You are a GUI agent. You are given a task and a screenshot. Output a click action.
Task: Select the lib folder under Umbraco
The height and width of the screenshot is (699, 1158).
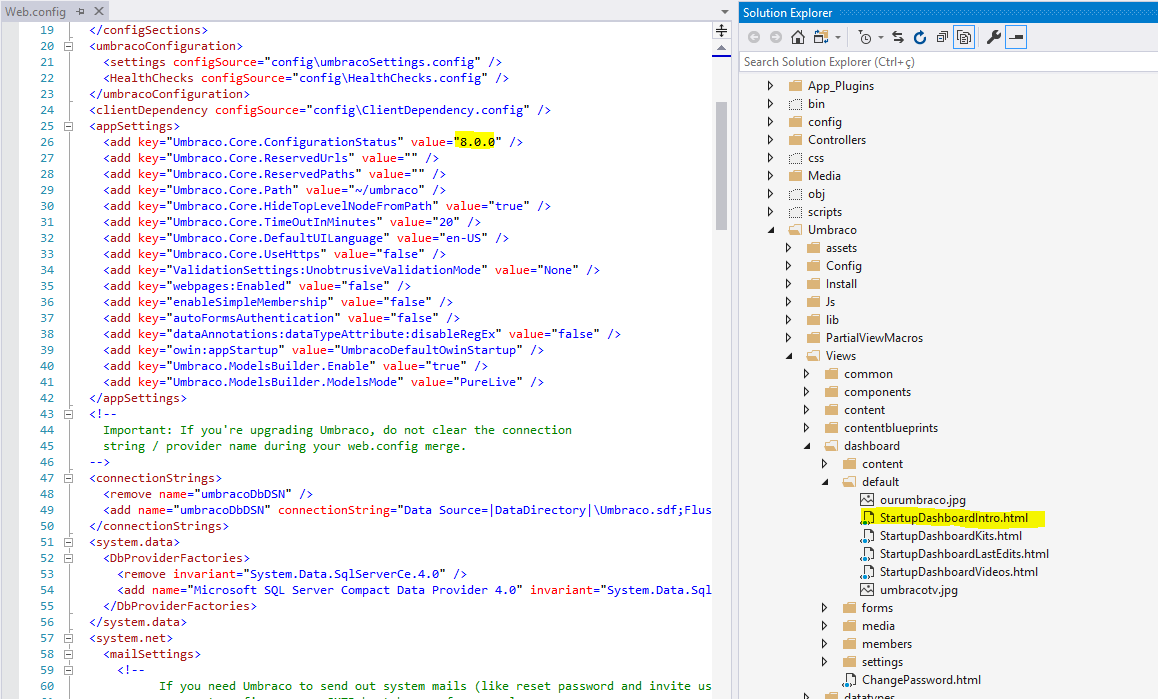(832, 320)
